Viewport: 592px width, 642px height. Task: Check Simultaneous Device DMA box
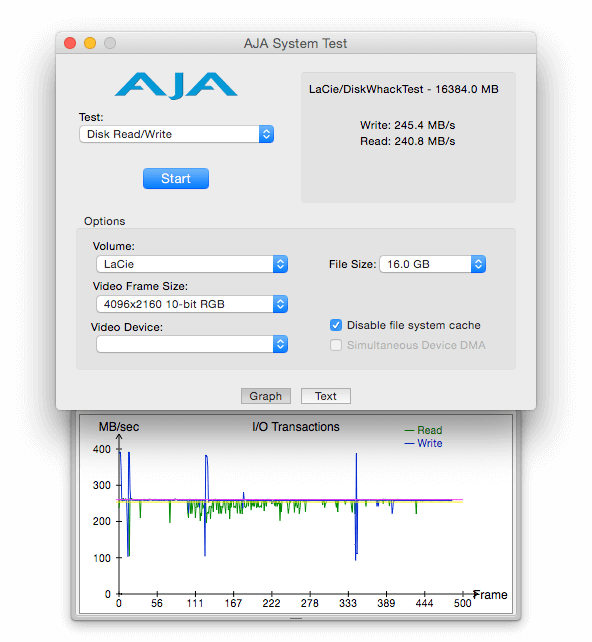pyautogui.click(x=336, y=345)
